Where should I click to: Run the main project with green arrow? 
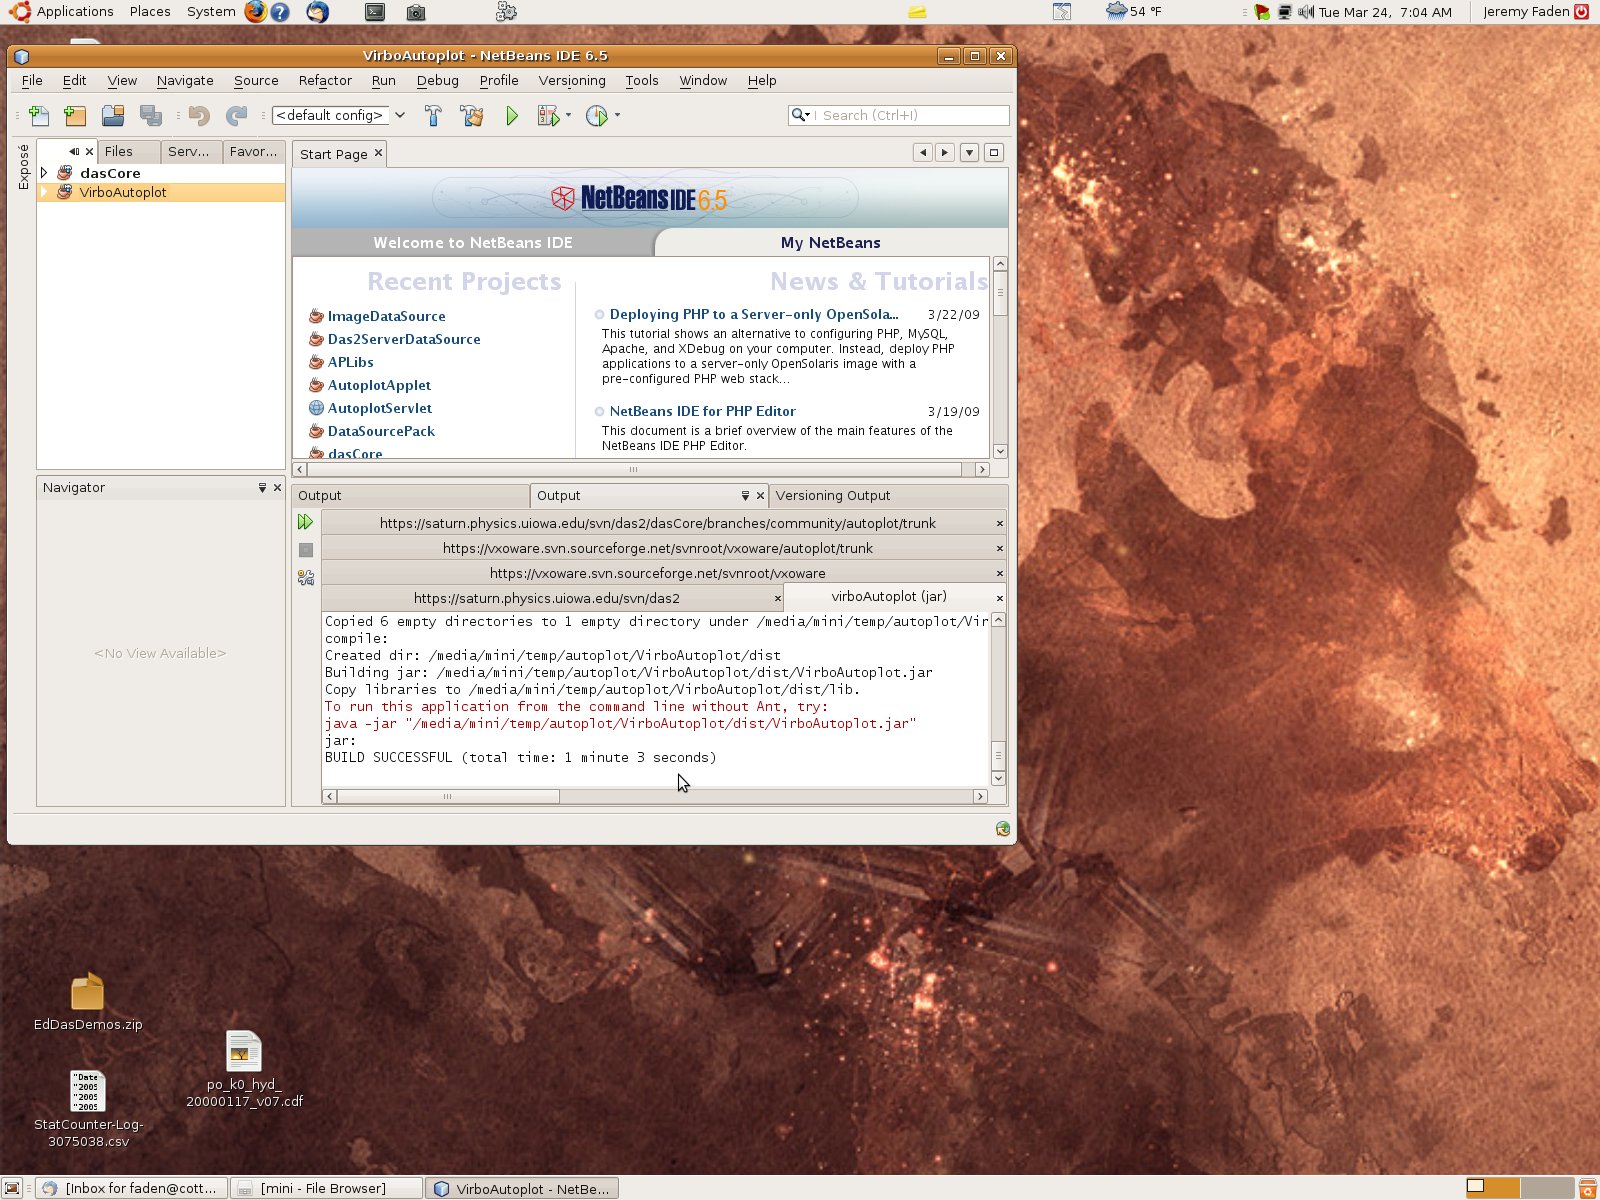(512, 115)
